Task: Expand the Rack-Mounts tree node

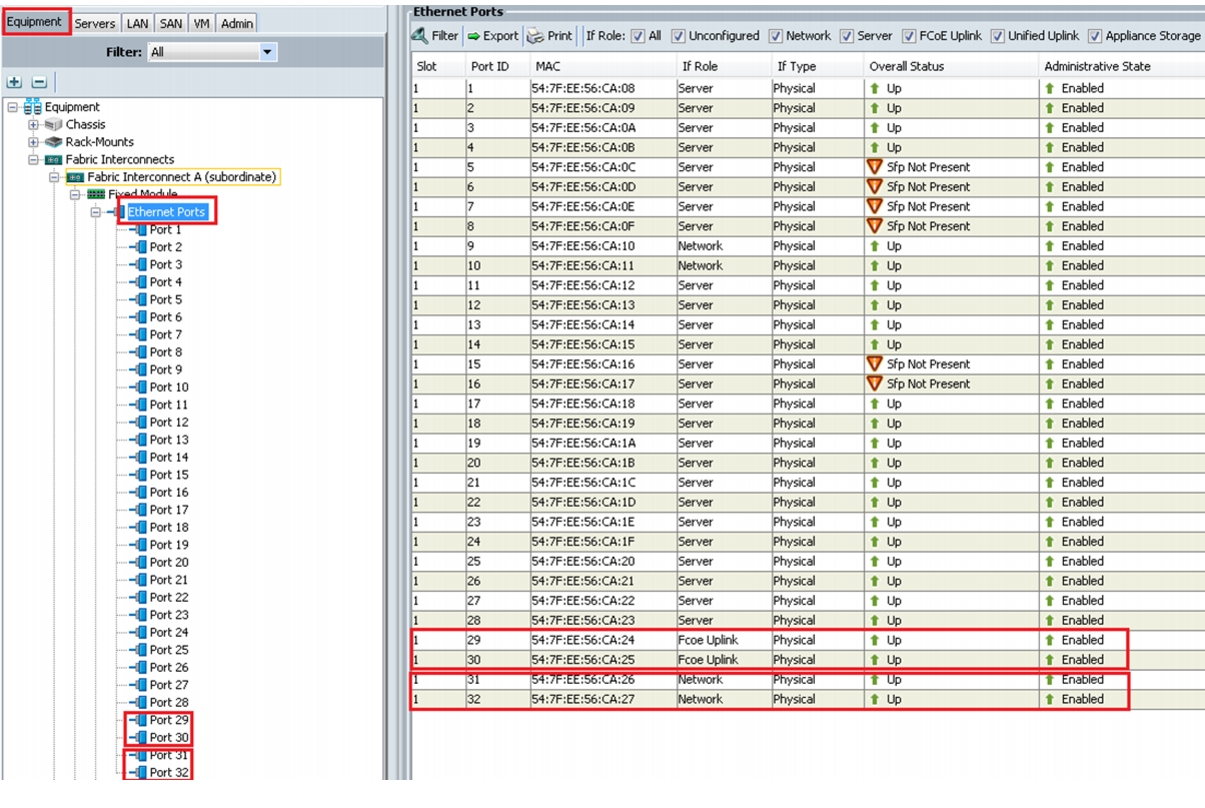Action: click(x=34, y=142)
